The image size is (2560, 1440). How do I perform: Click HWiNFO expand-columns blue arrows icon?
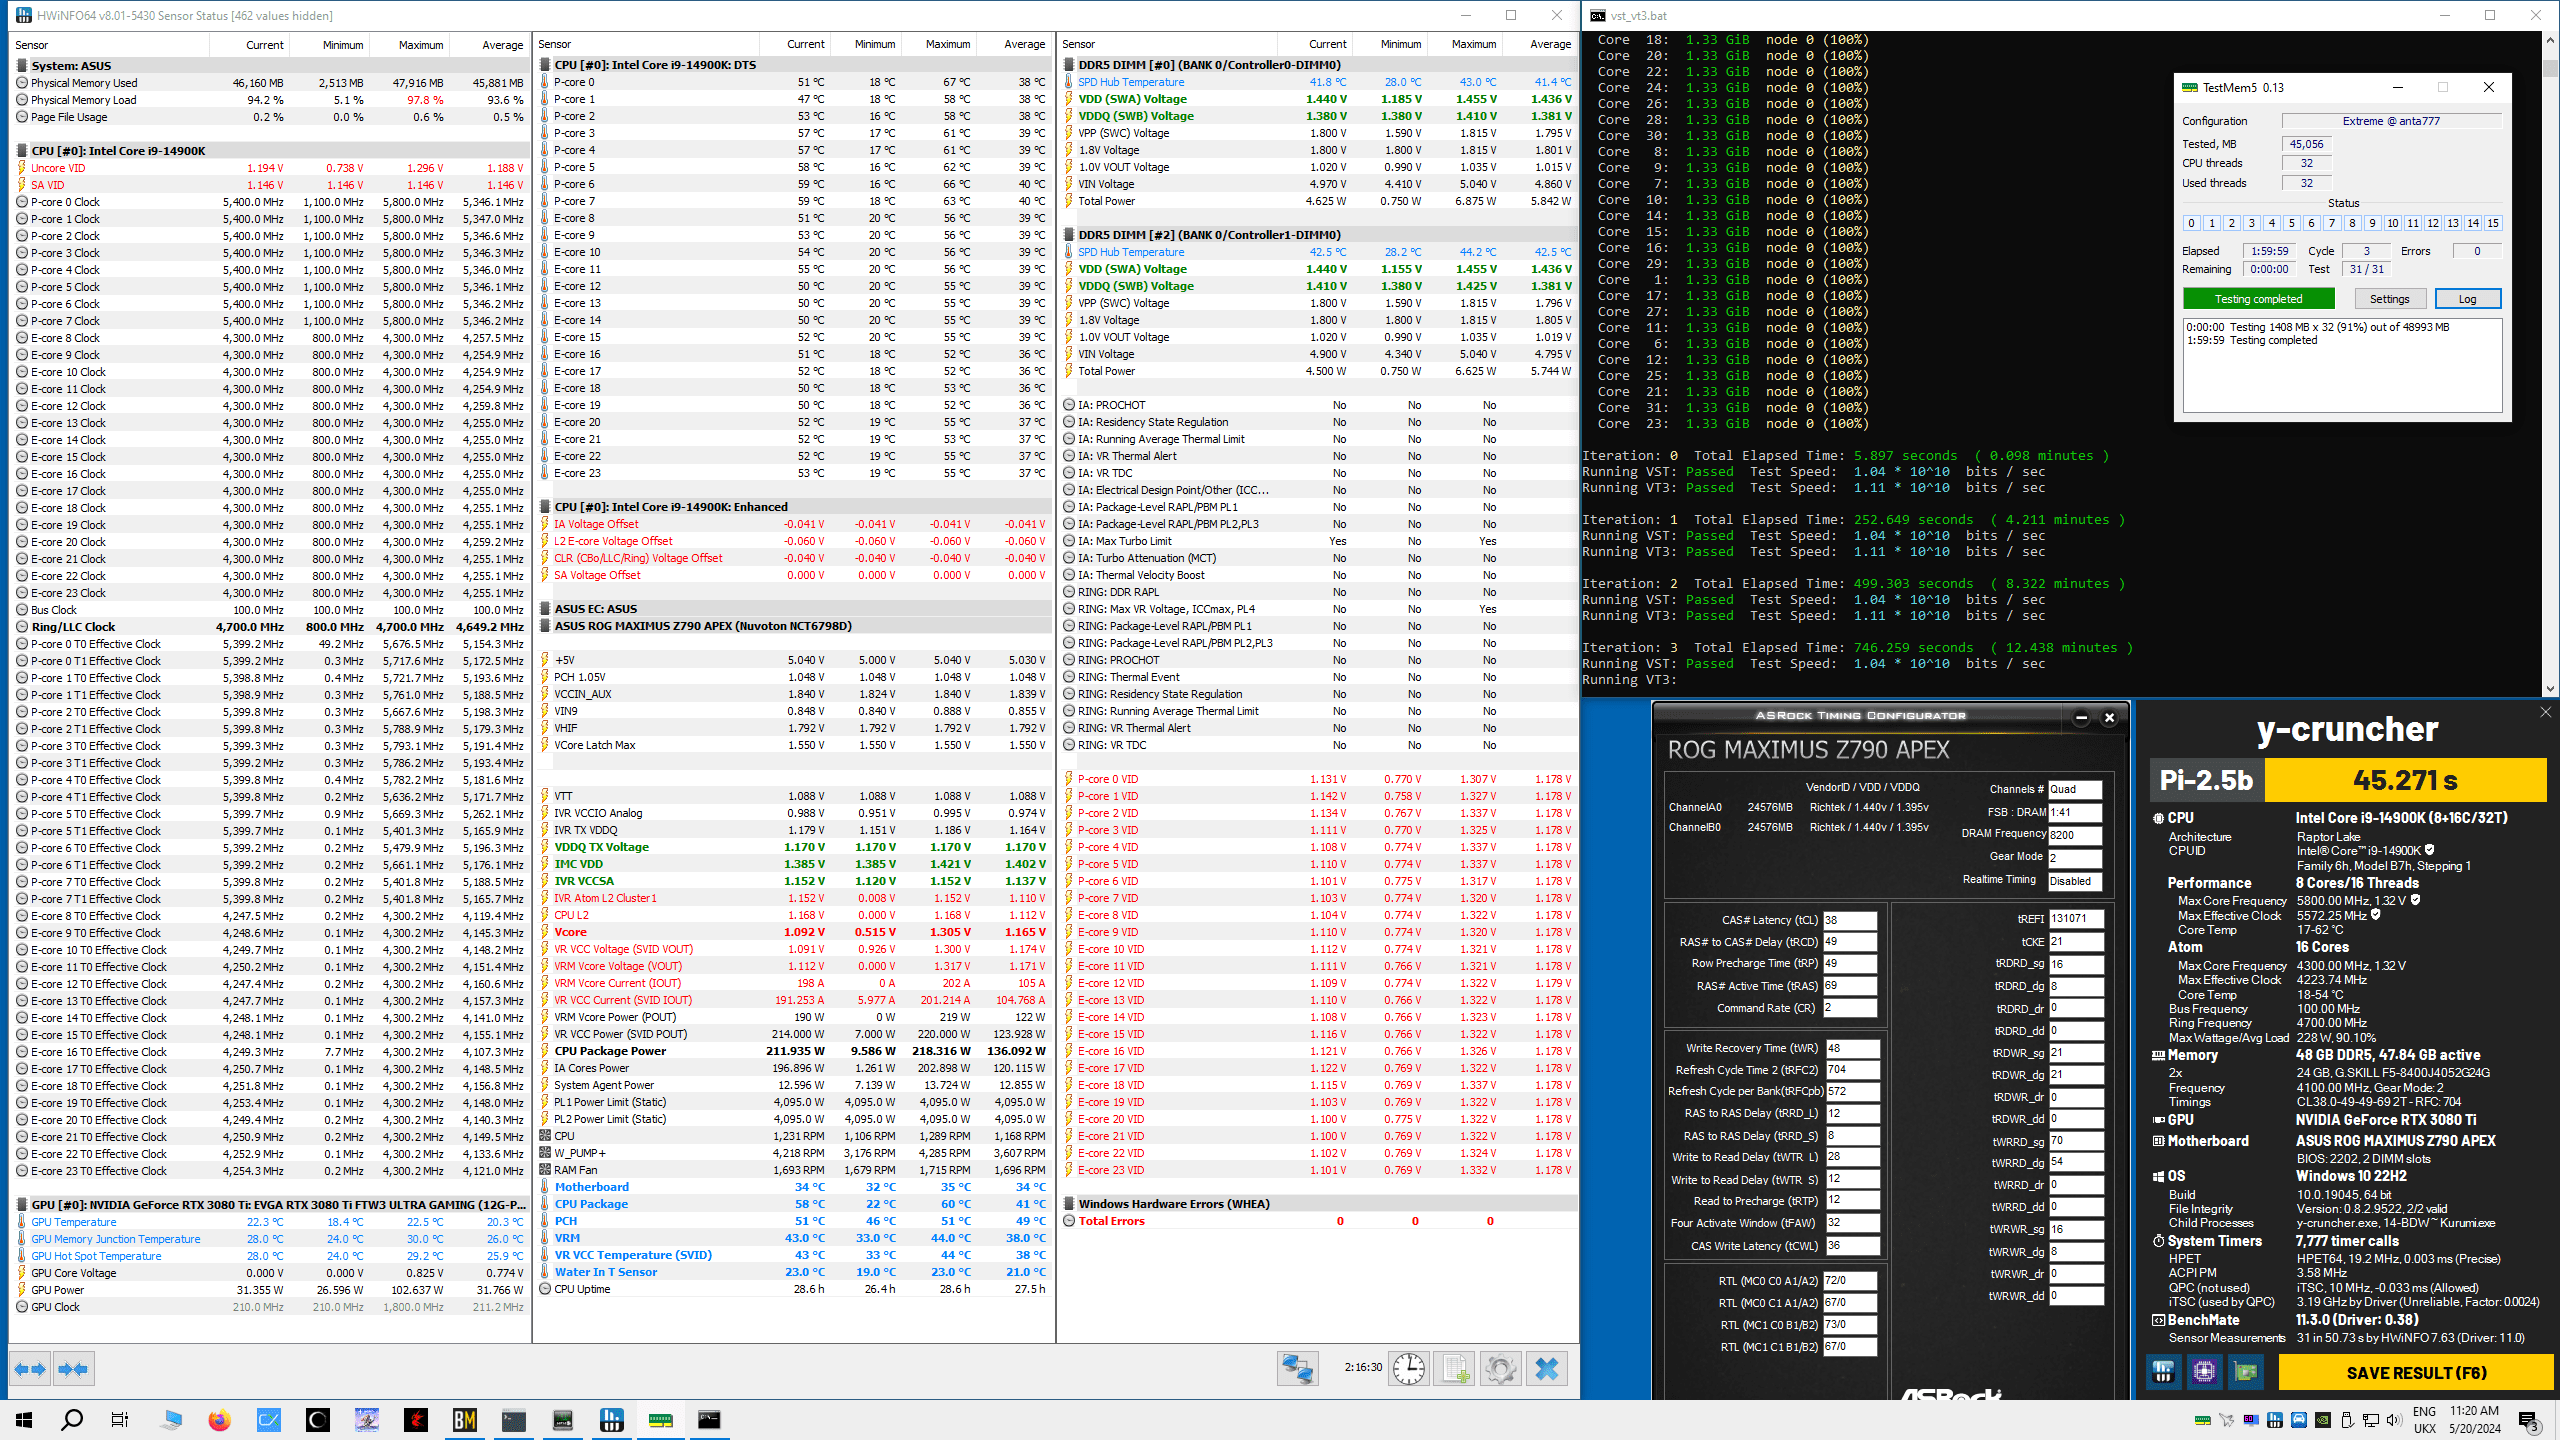point(30,1369)
